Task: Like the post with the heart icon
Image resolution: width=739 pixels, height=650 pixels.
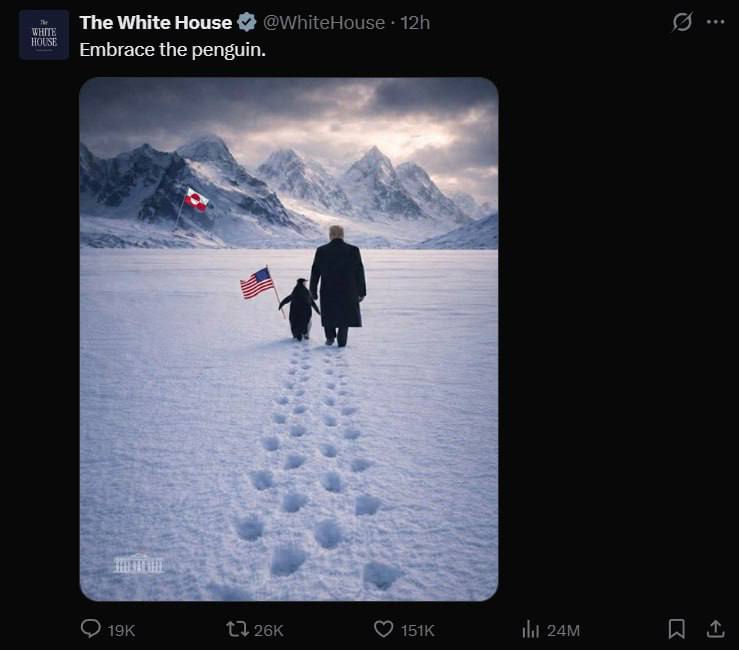Action: tap(383, 629)
